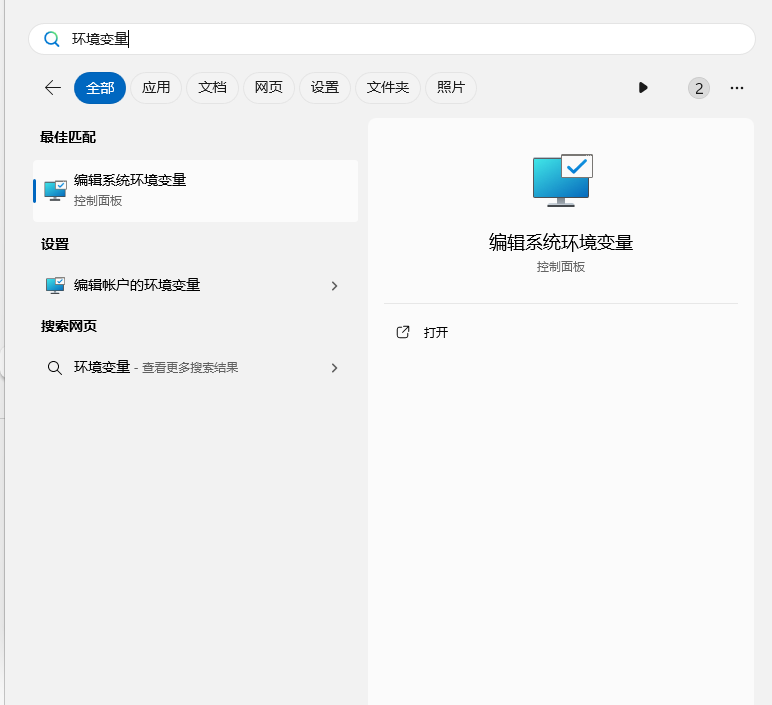
Task: Click the circular badge showing 2
Action: (x=699, y=88)
